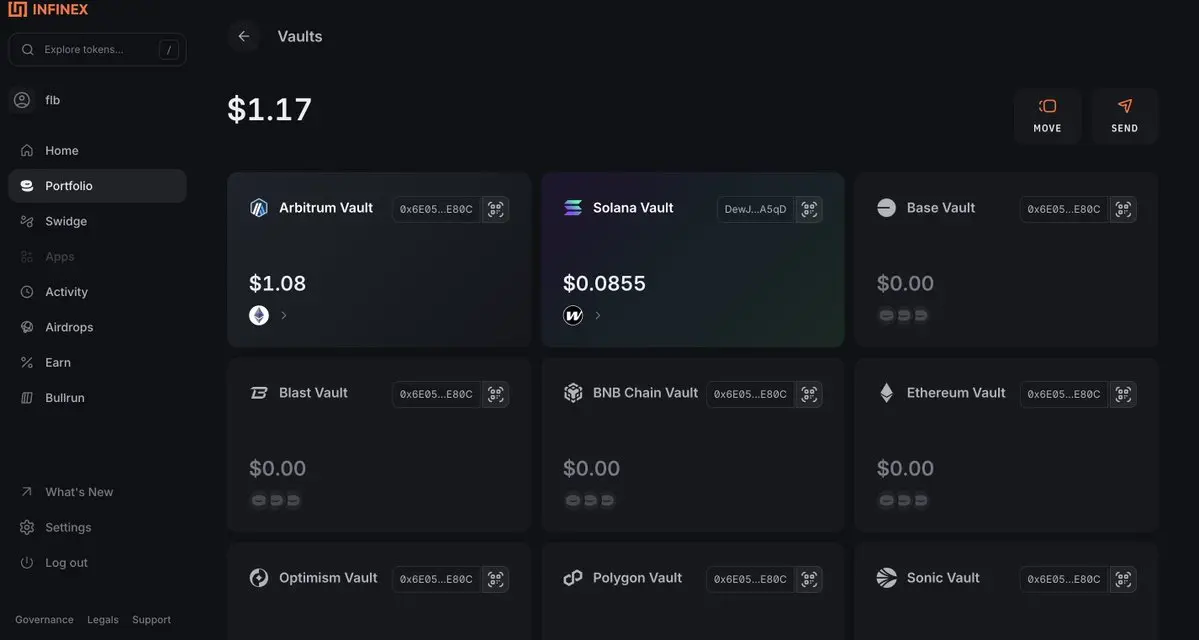Viewport: 1199px width, 640px height.
Task: Show QR code for BNB Chain Vault
Action: pyautogui.click(x=809, y=395)
